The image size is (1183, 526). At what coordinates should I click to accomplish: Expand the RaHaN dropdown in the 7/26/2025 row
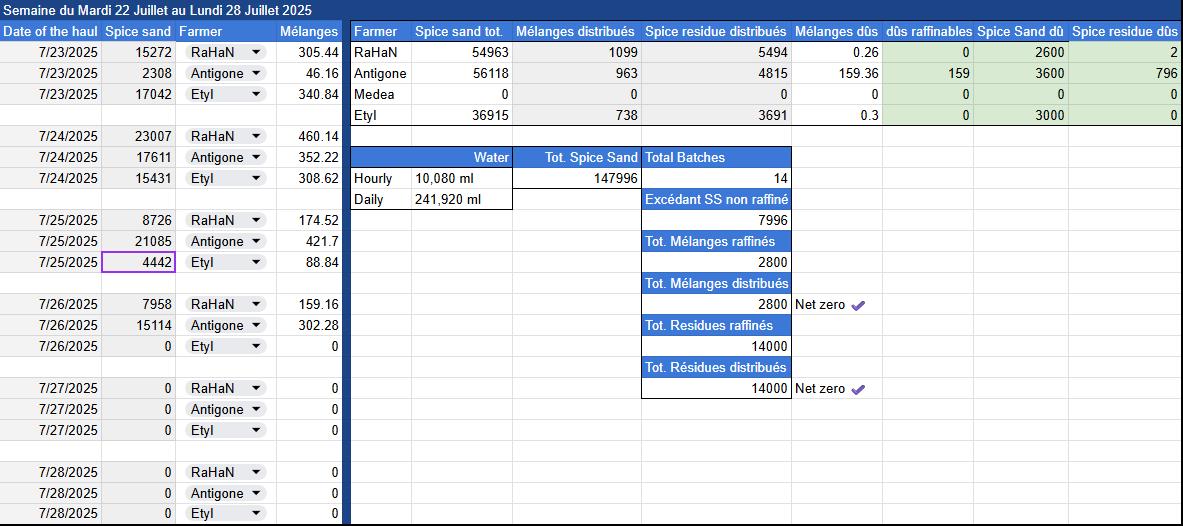[256, 304]
